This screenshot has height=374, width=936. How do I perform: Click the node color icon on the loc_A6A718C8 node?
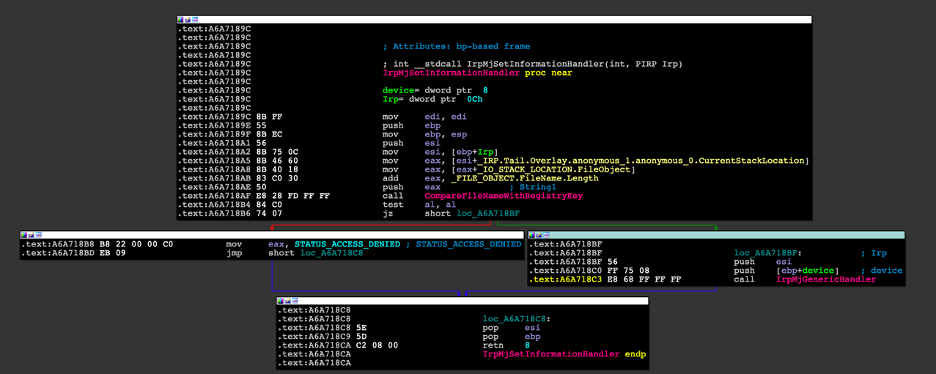280,301
